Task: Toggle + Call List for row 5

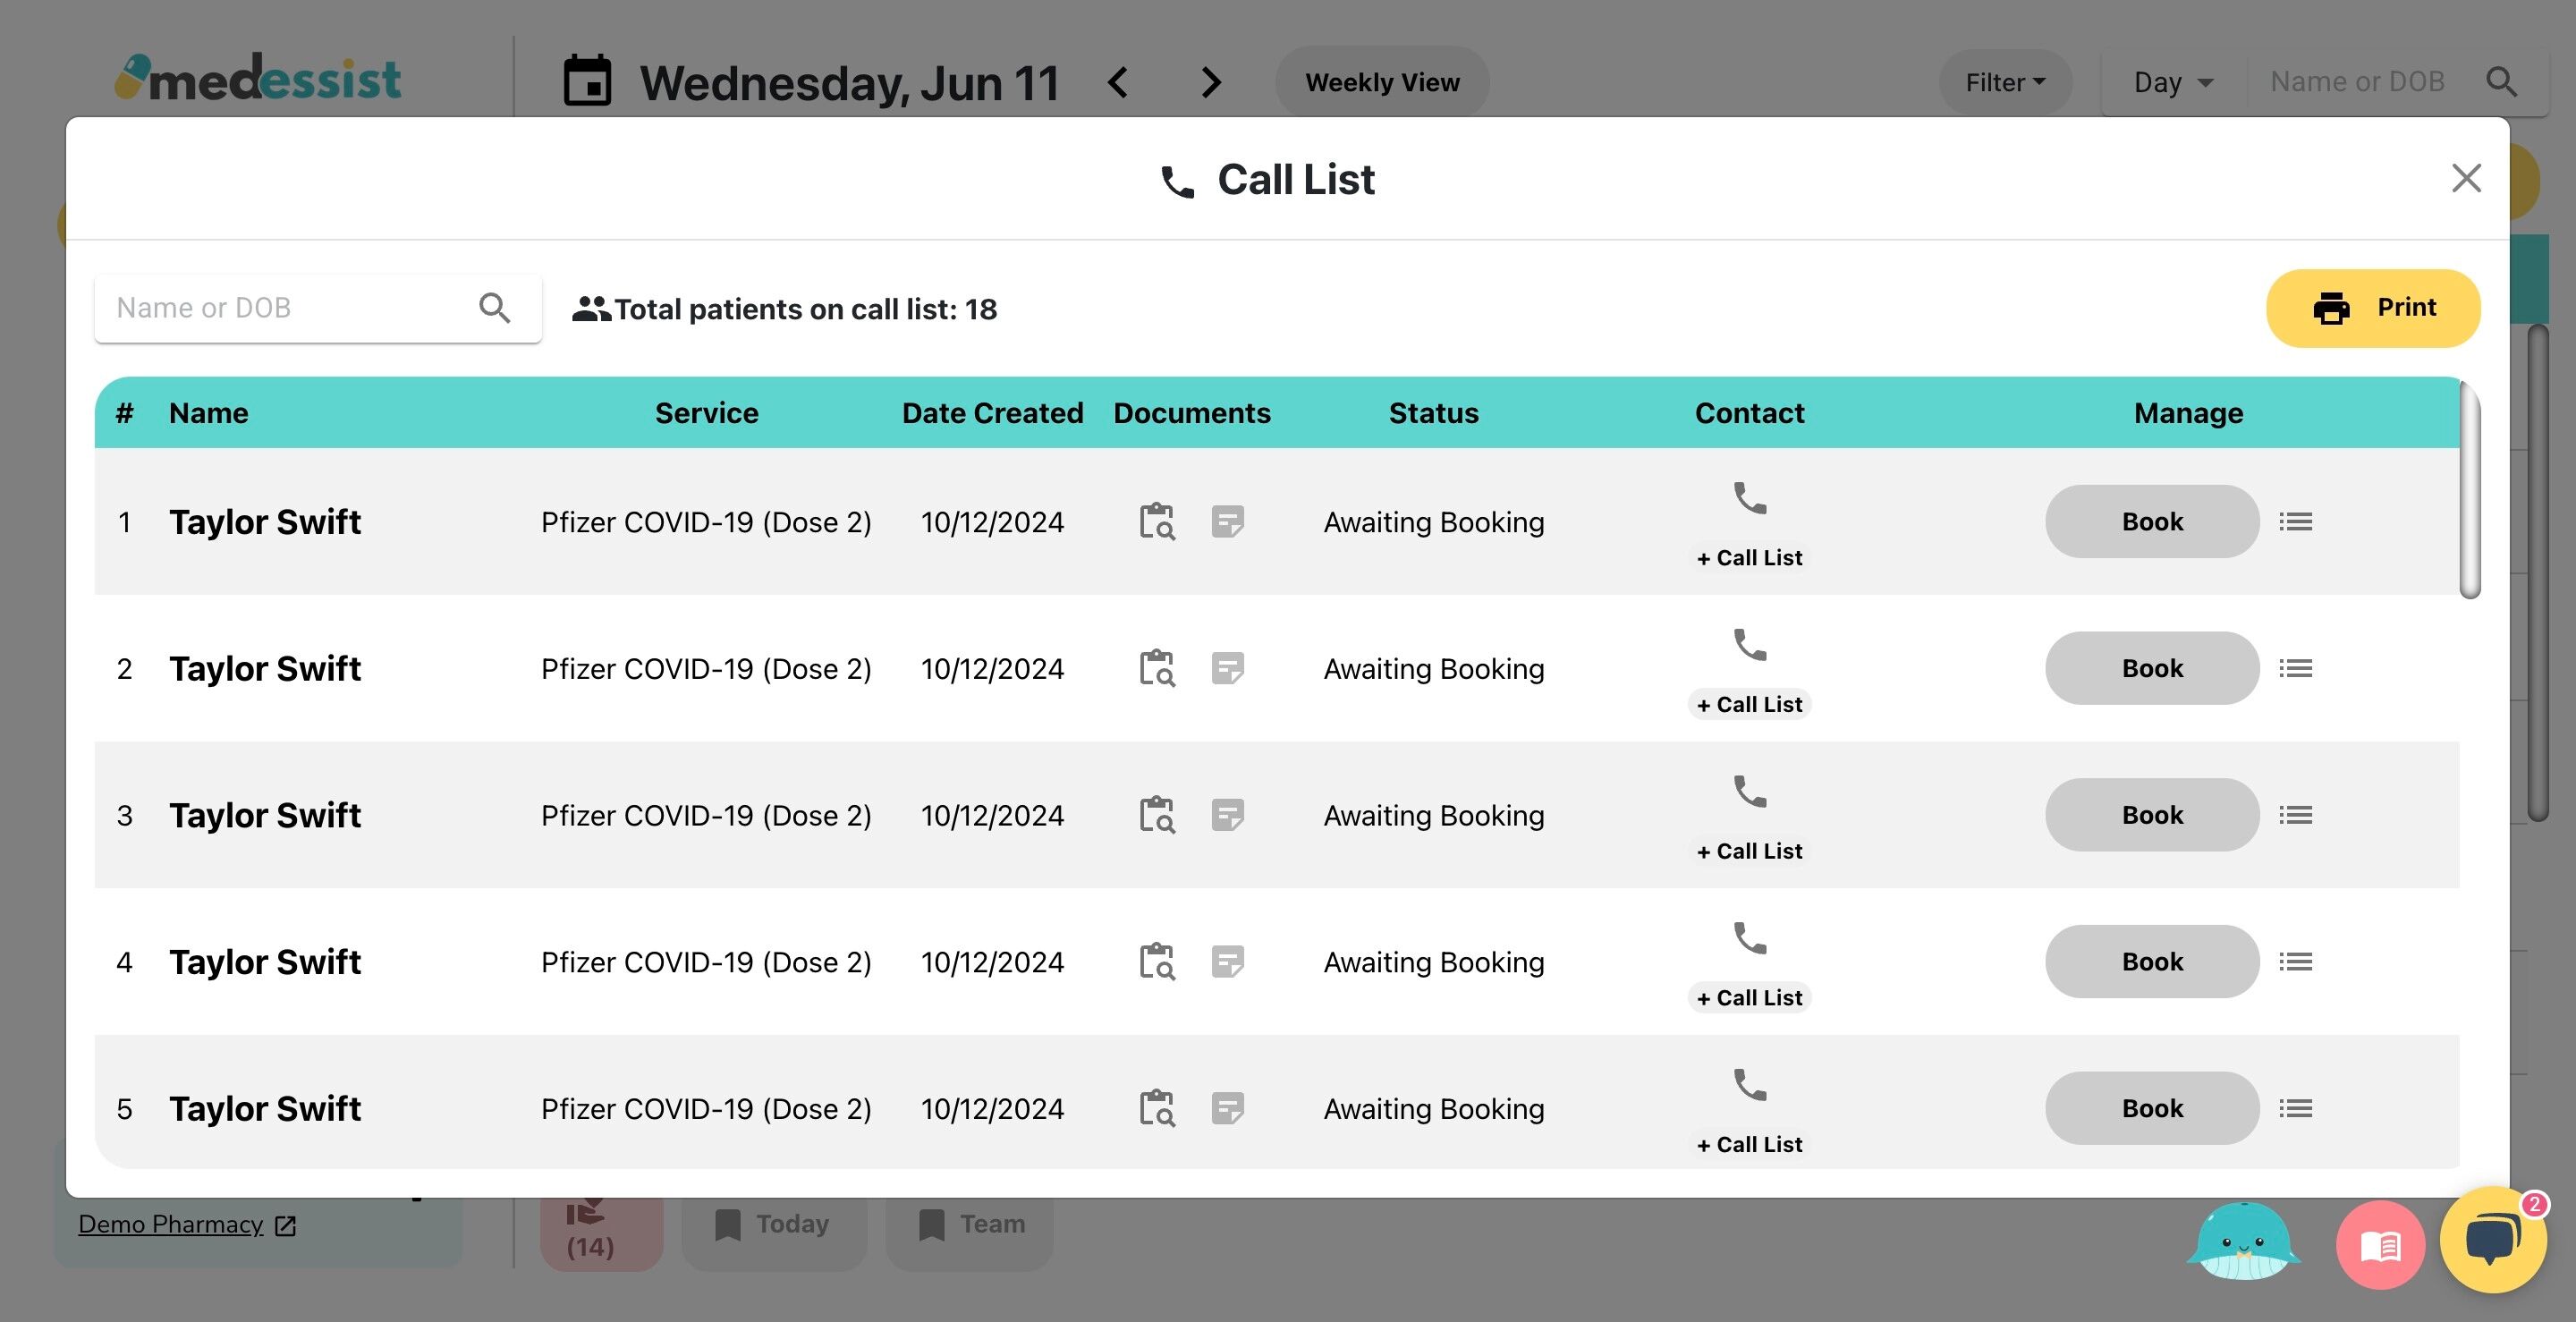Action: [x=1749, y=1144]
